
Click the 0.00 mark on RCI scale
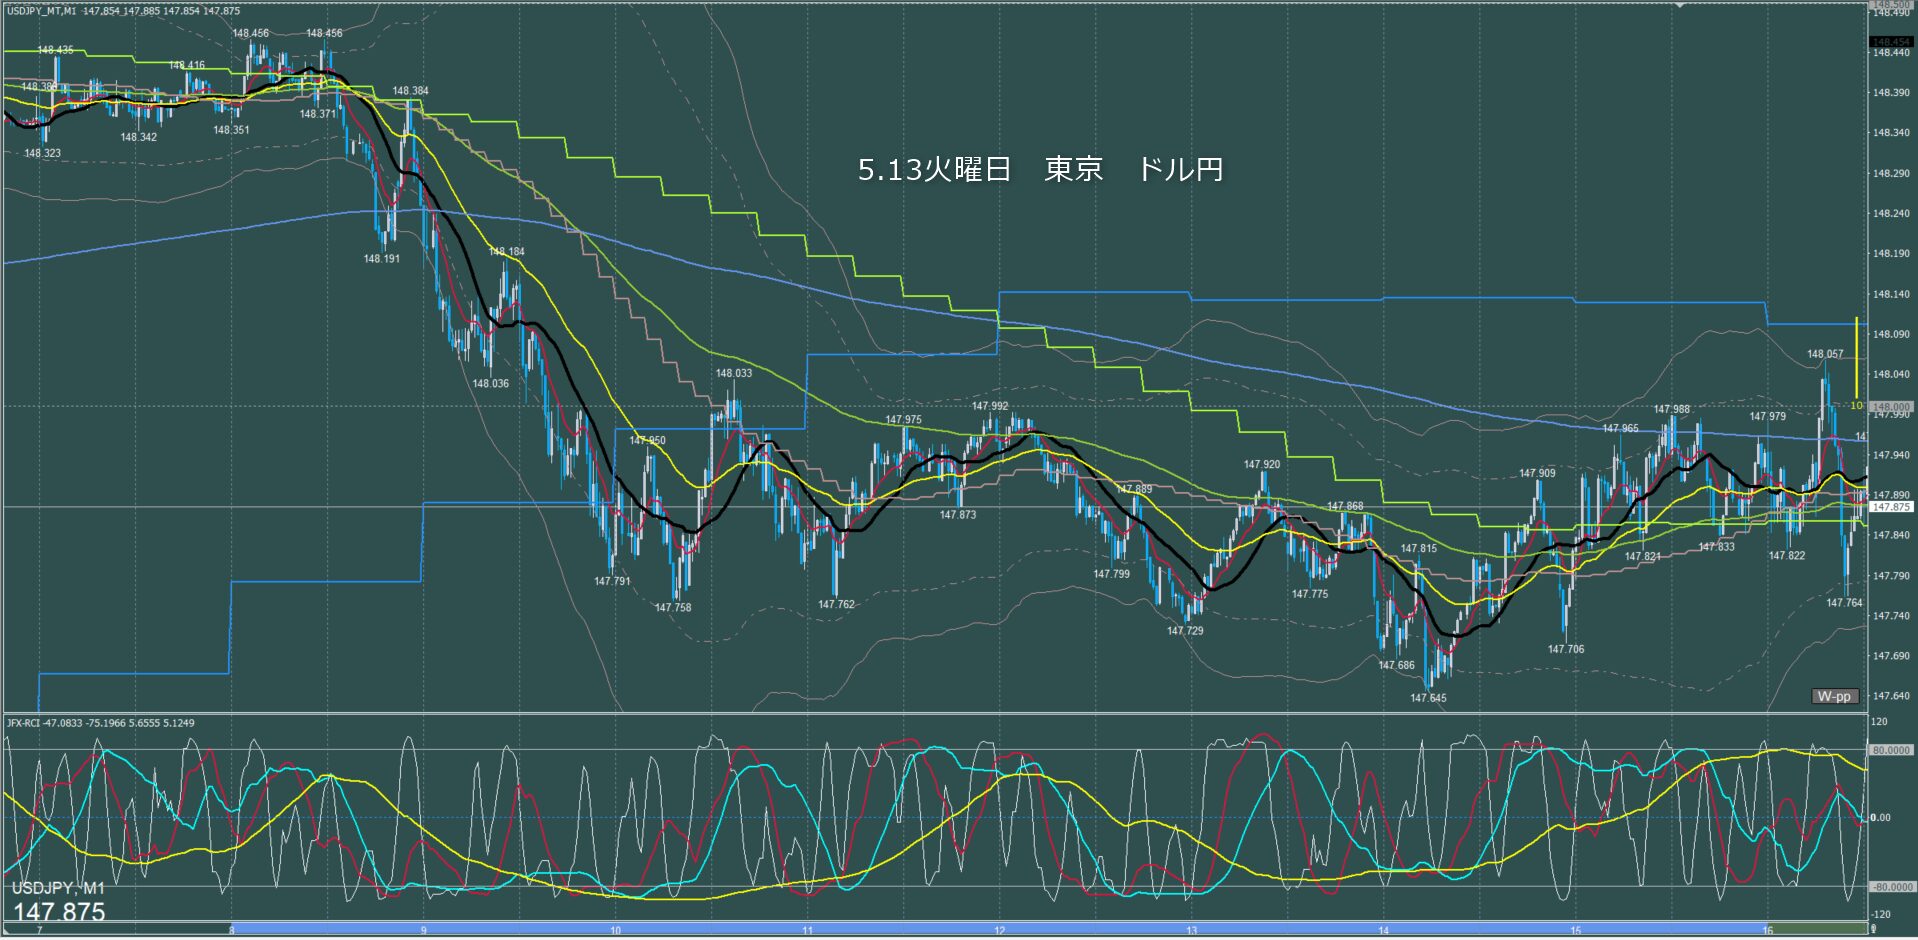coord(1882,818)
